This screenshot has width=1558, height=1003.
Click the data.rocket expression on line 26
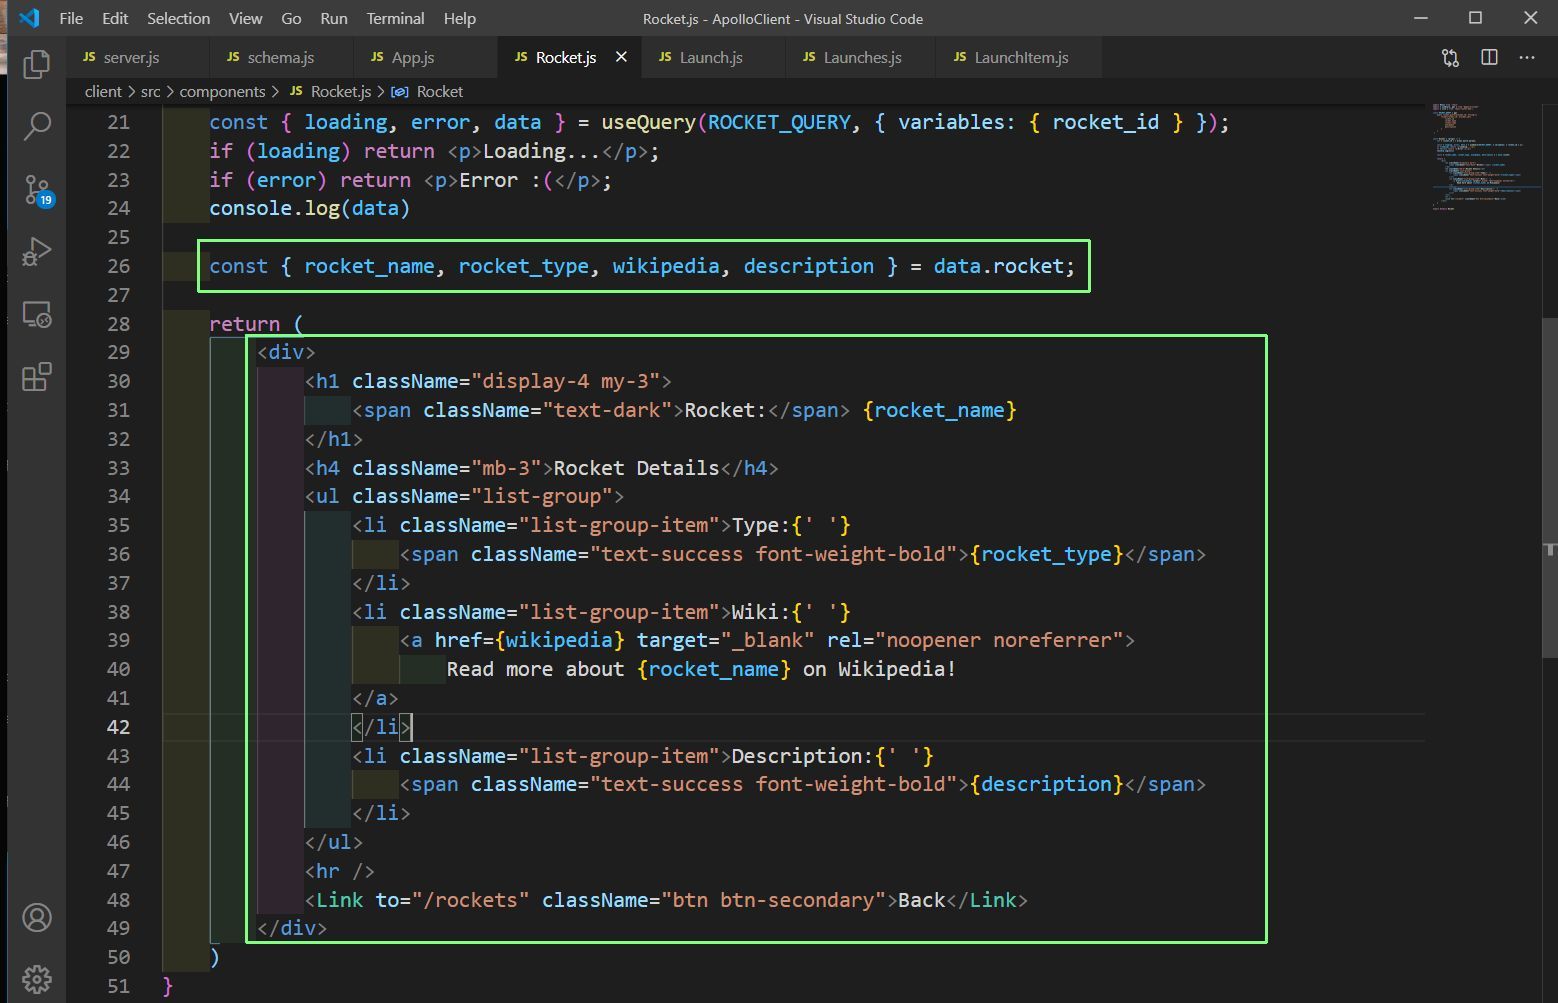[998, 266]
